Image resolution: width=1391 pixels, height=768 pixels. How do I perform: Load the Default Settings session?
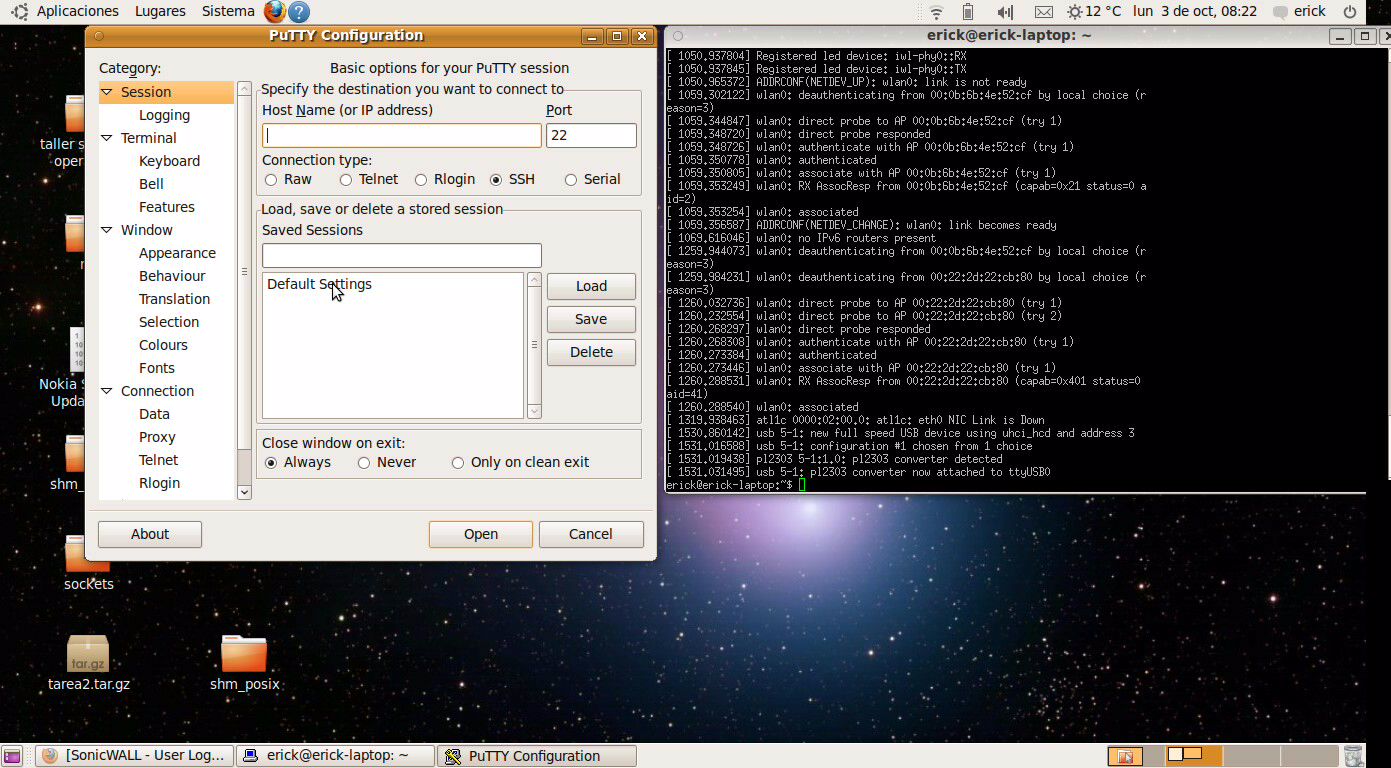tap(591, 286)
